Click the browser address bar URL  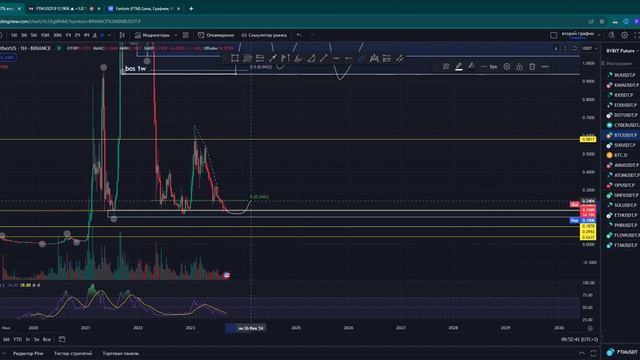click(70, 21)
